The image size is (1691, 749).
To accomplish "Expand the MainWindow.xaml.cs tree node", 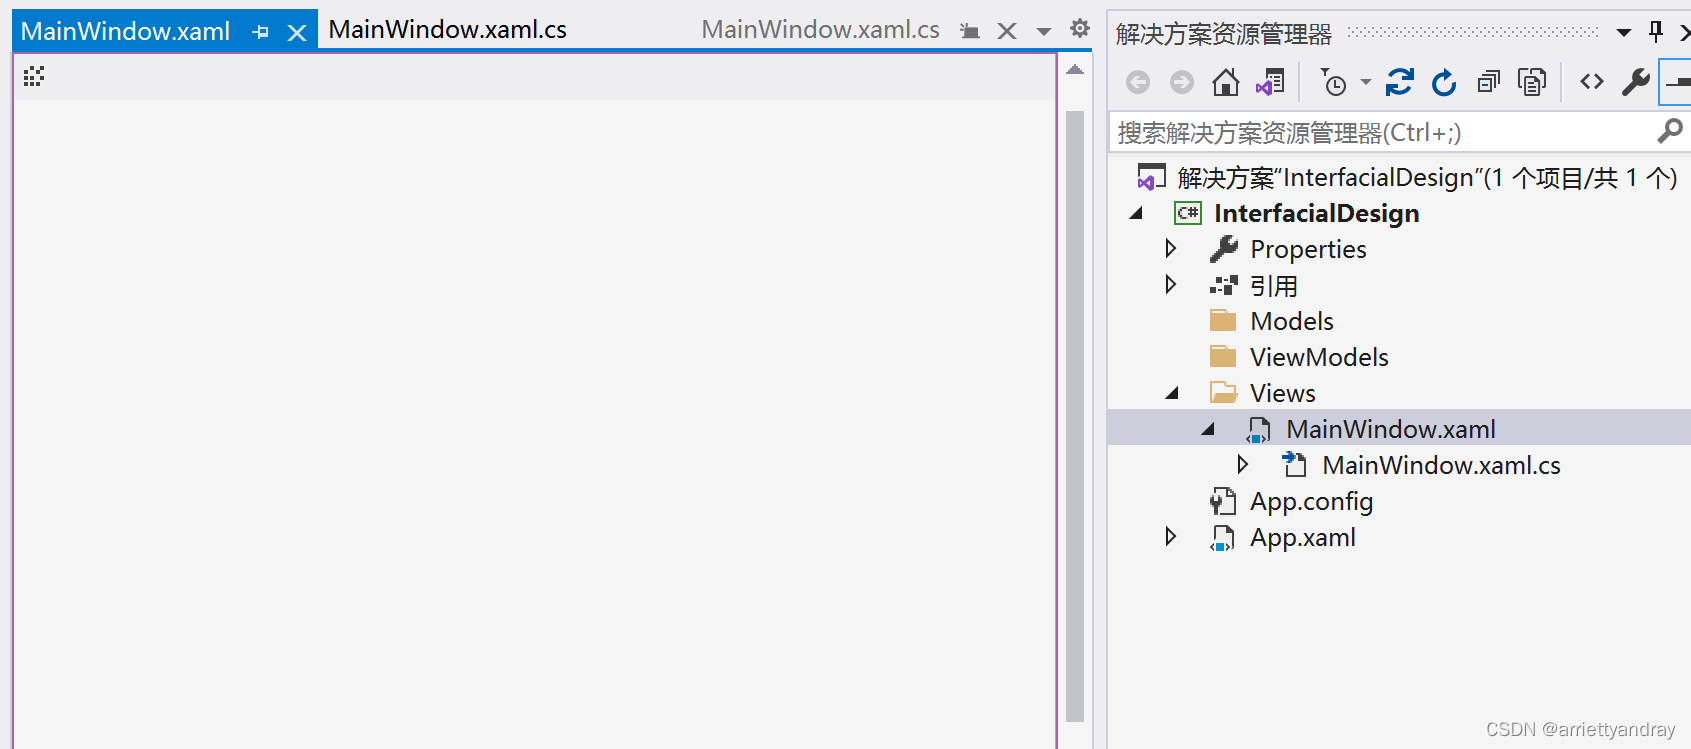I will [1243, 464].
